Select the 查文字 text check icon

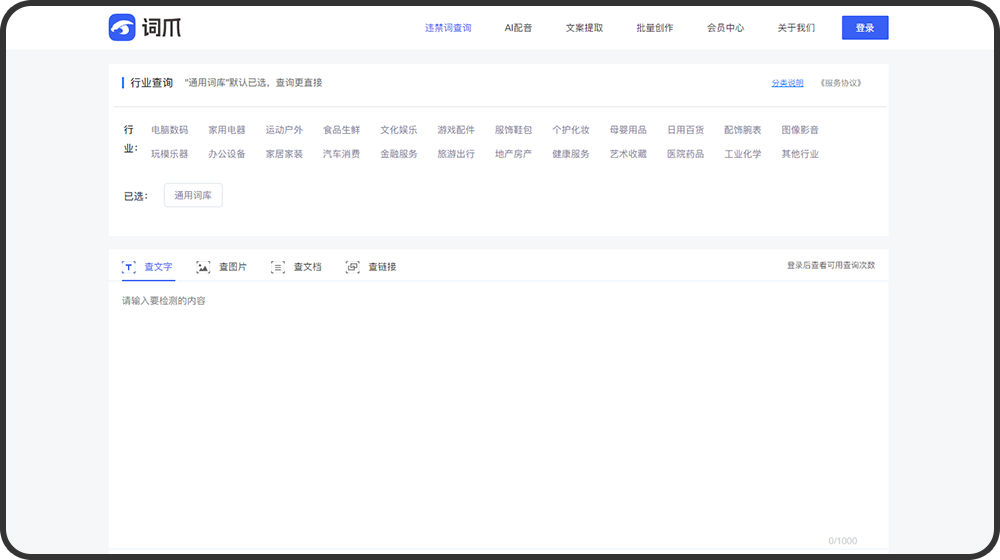tap(128, 267)
